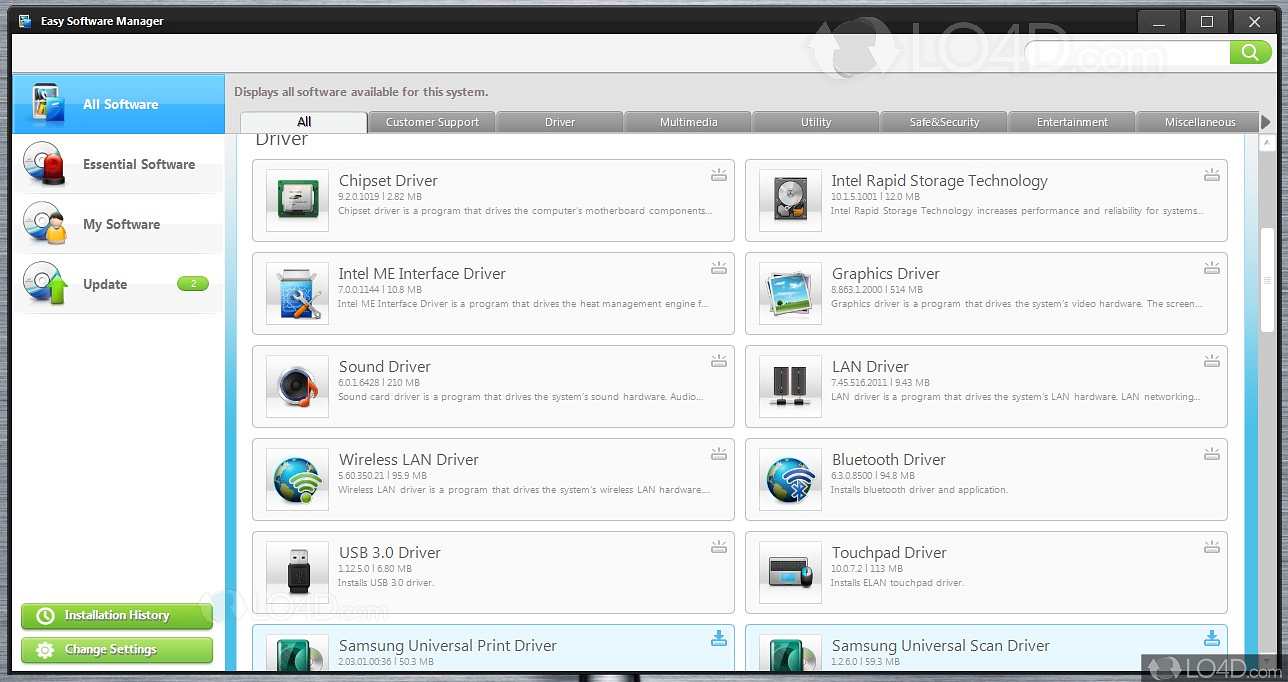Switch to the All tab

pyautogui.click(x=304, y=122)
